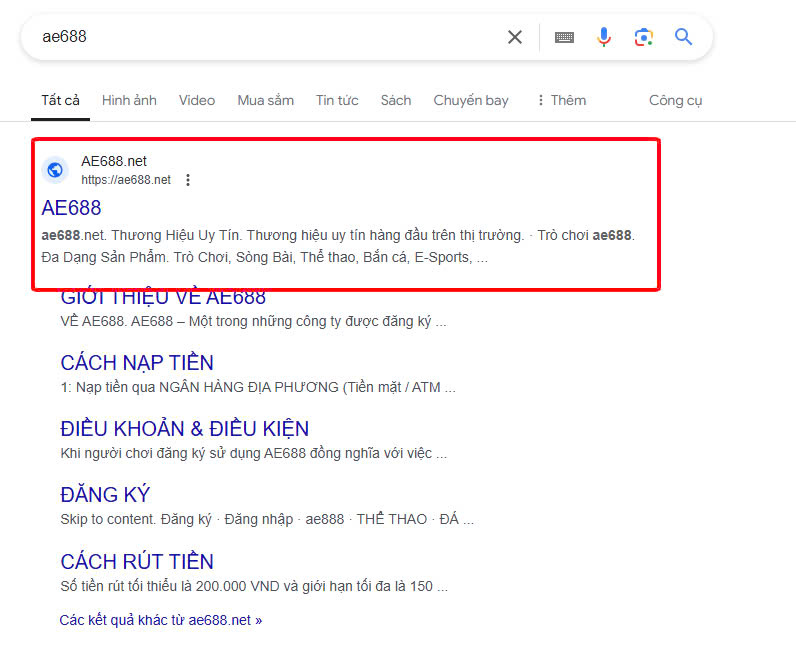
Task: Open the CÁCH RÚT TIỀN sitelink
Action: (137, 562)
